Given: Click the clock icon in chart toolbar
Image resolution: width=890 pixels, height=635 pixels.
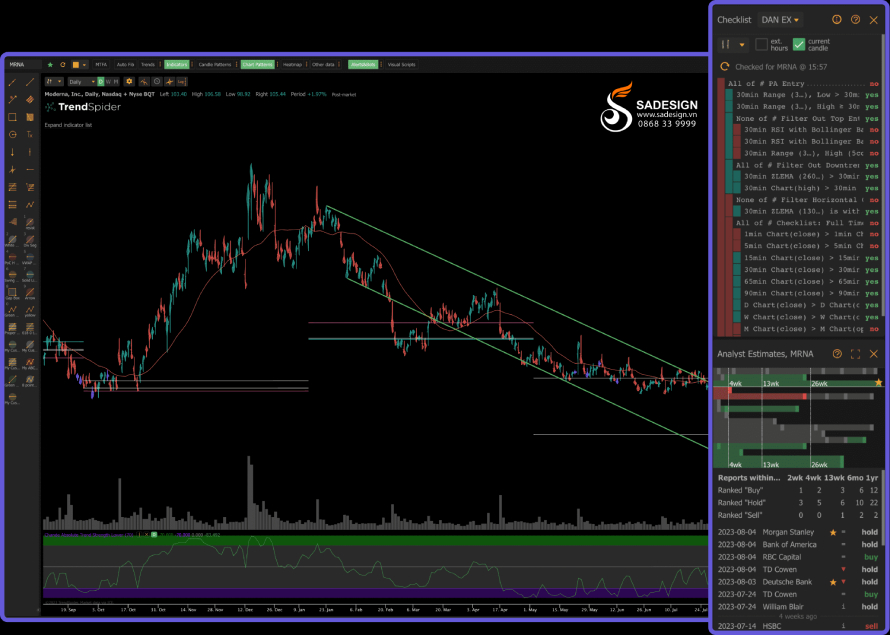Looking at the screenshot, I should [x=157, y=82].
